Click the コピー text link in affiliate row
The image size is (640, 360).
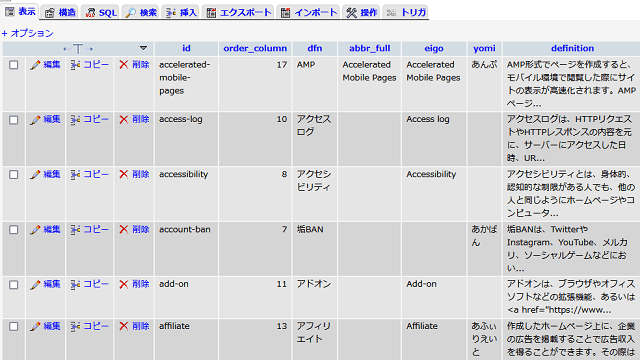pyautogui.click(x=96, y=326)
